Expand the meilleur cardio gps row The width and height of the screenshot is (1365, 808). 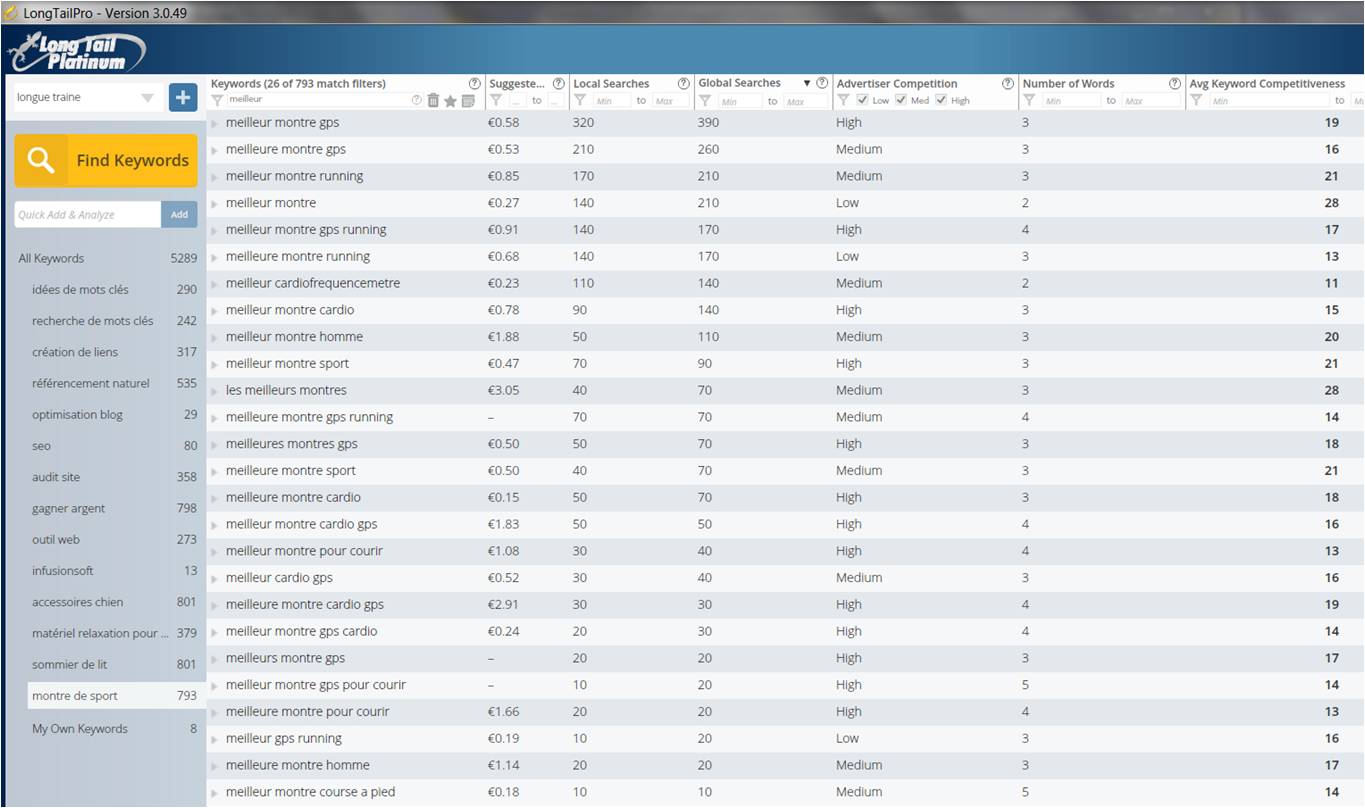(215, 578)
